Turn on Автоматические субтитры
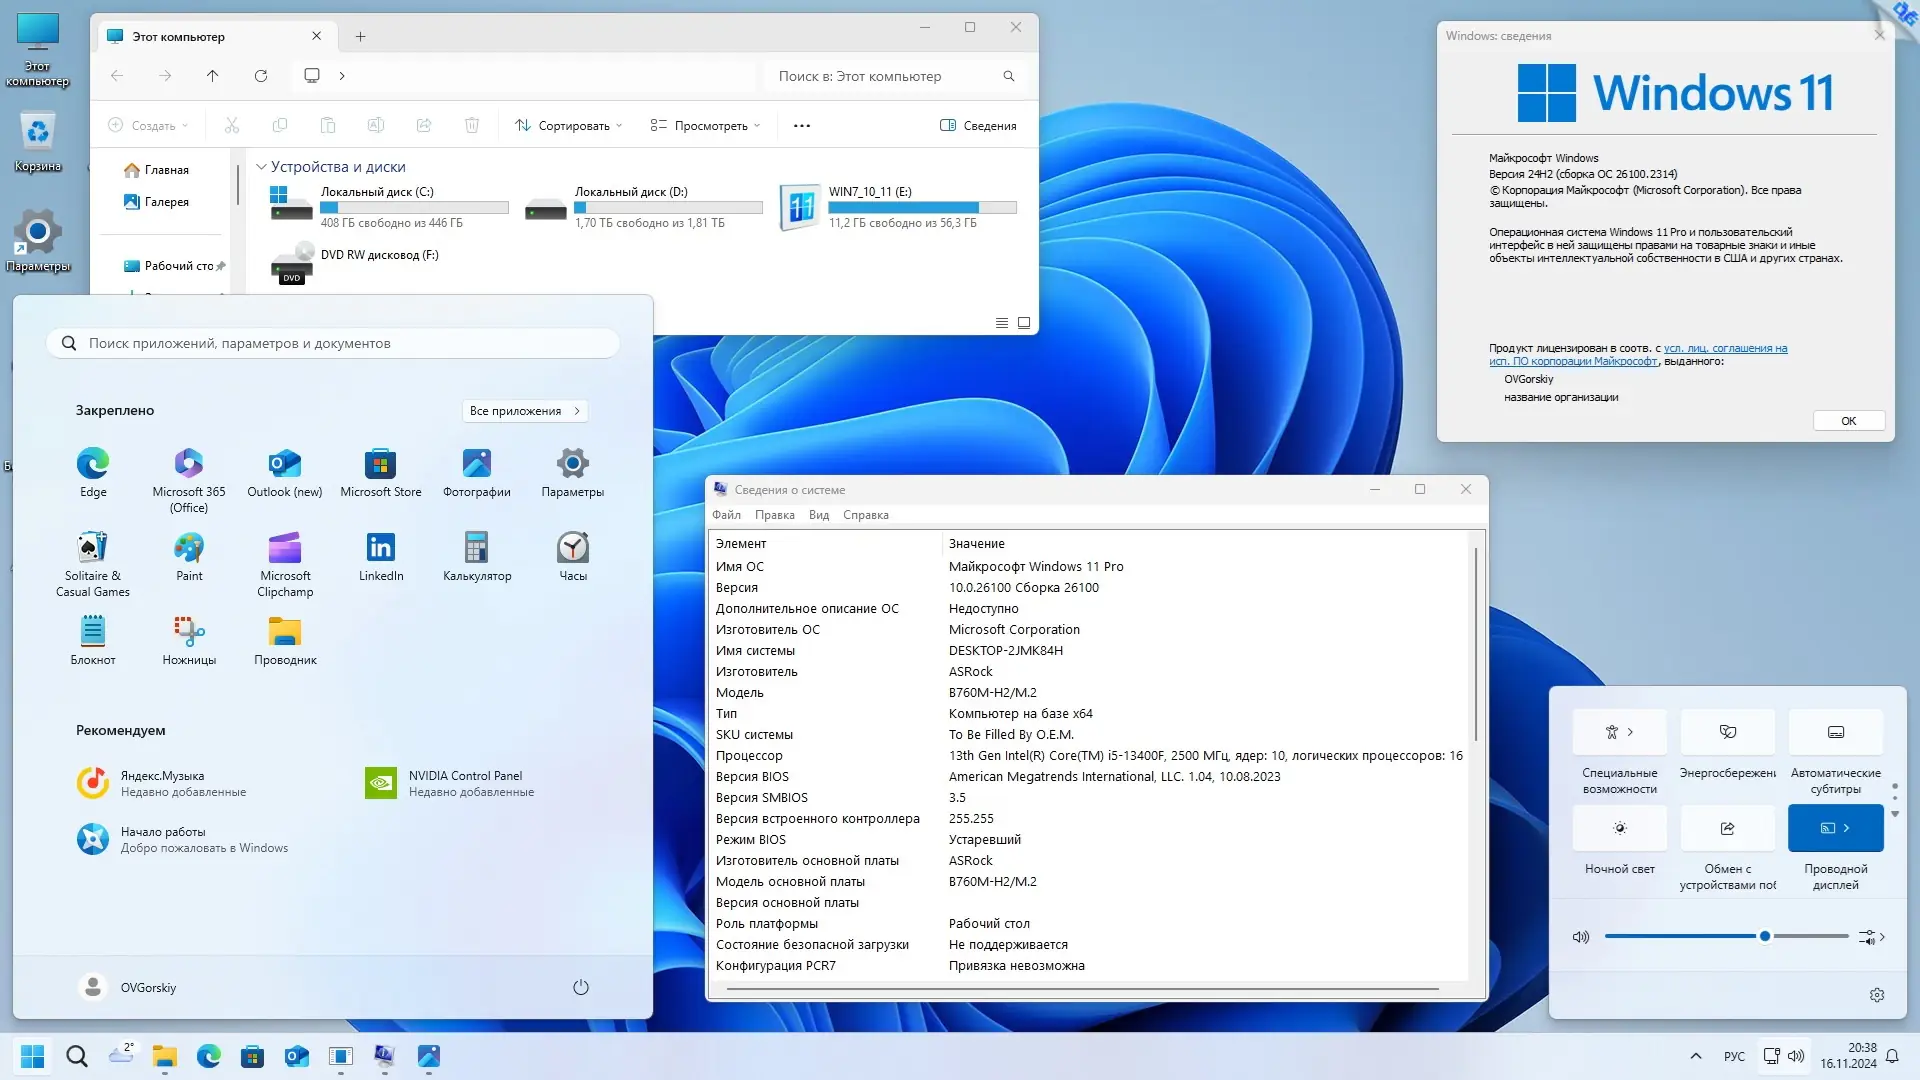 1835,732
